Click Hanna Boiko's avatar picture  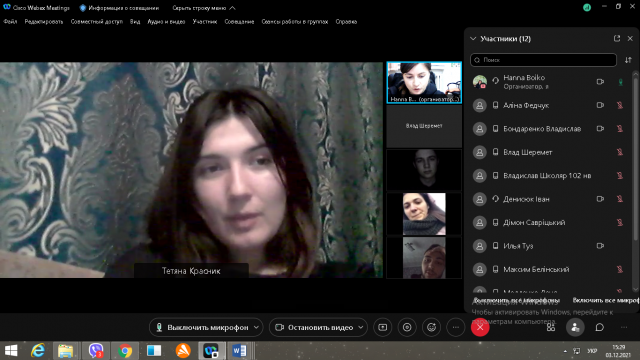pyautogui.click(x=480, y=82)
